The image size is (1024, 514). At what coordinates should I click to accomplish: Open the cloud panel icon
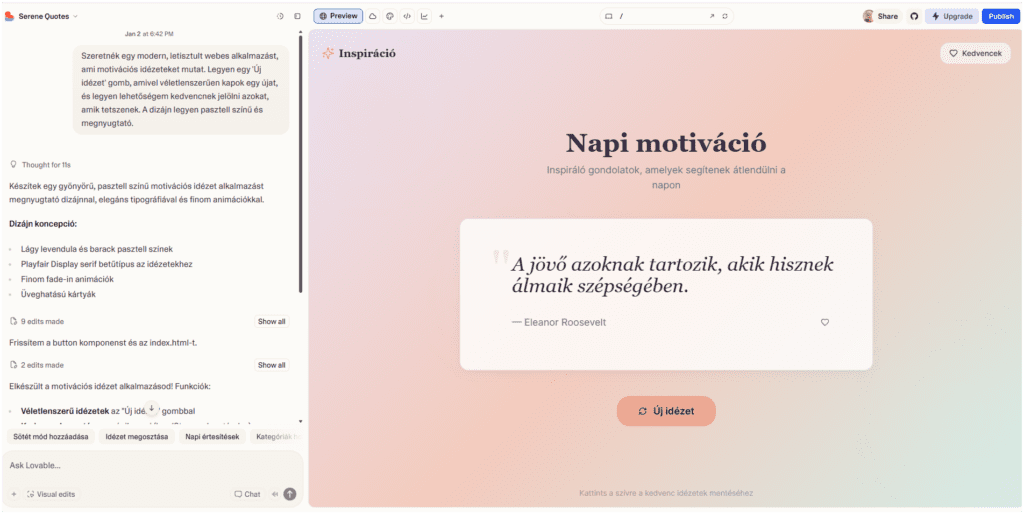click(373, 16)
